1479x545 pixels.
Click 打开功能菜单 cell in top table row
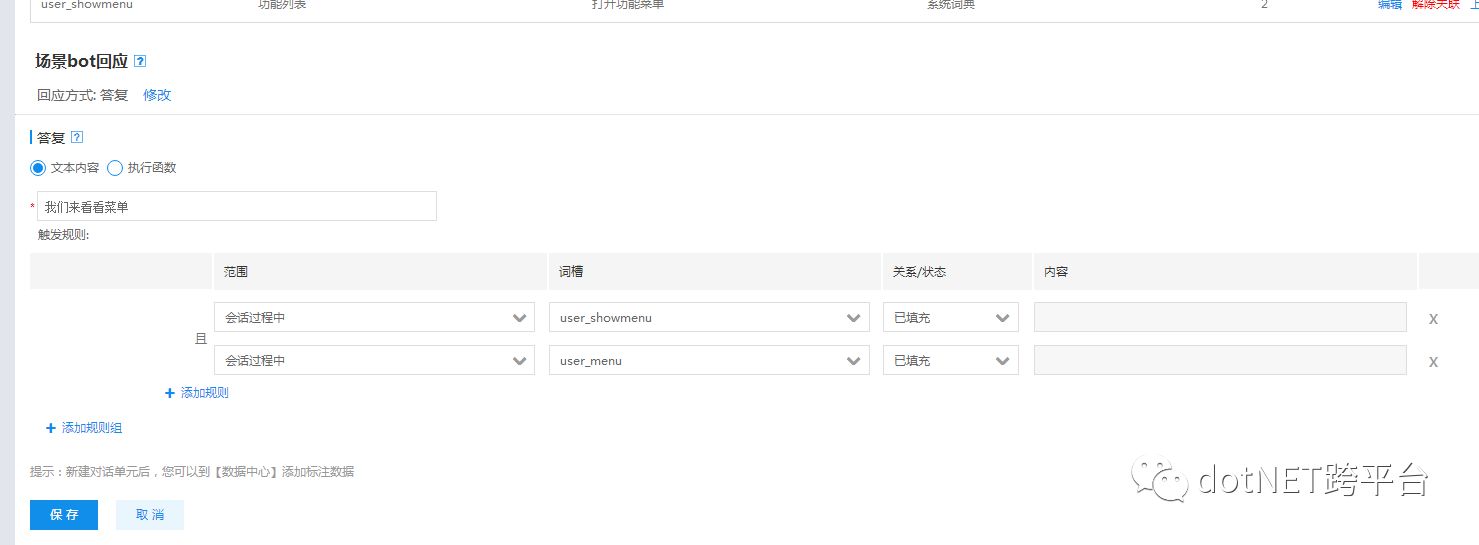628,5
